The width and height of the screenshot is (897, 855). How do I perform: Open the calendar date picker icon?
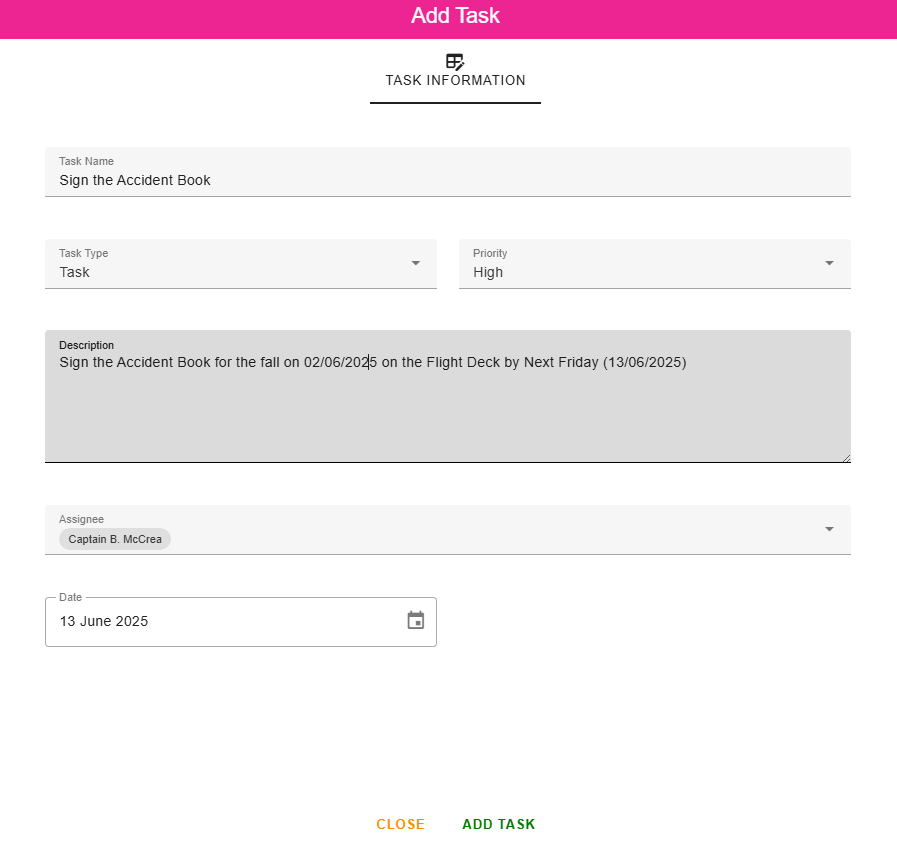[416, 621]
